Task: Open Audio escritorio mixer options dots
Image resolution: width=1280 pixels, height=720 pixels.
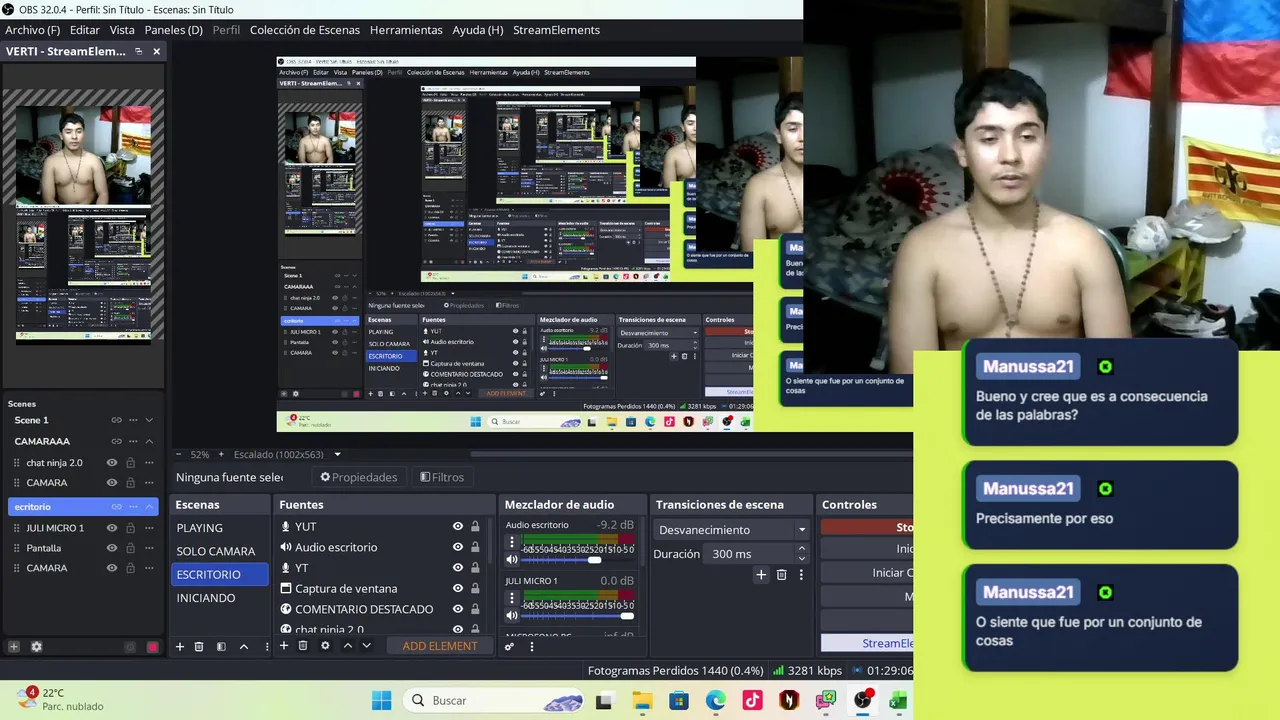Action: [512, 542]
